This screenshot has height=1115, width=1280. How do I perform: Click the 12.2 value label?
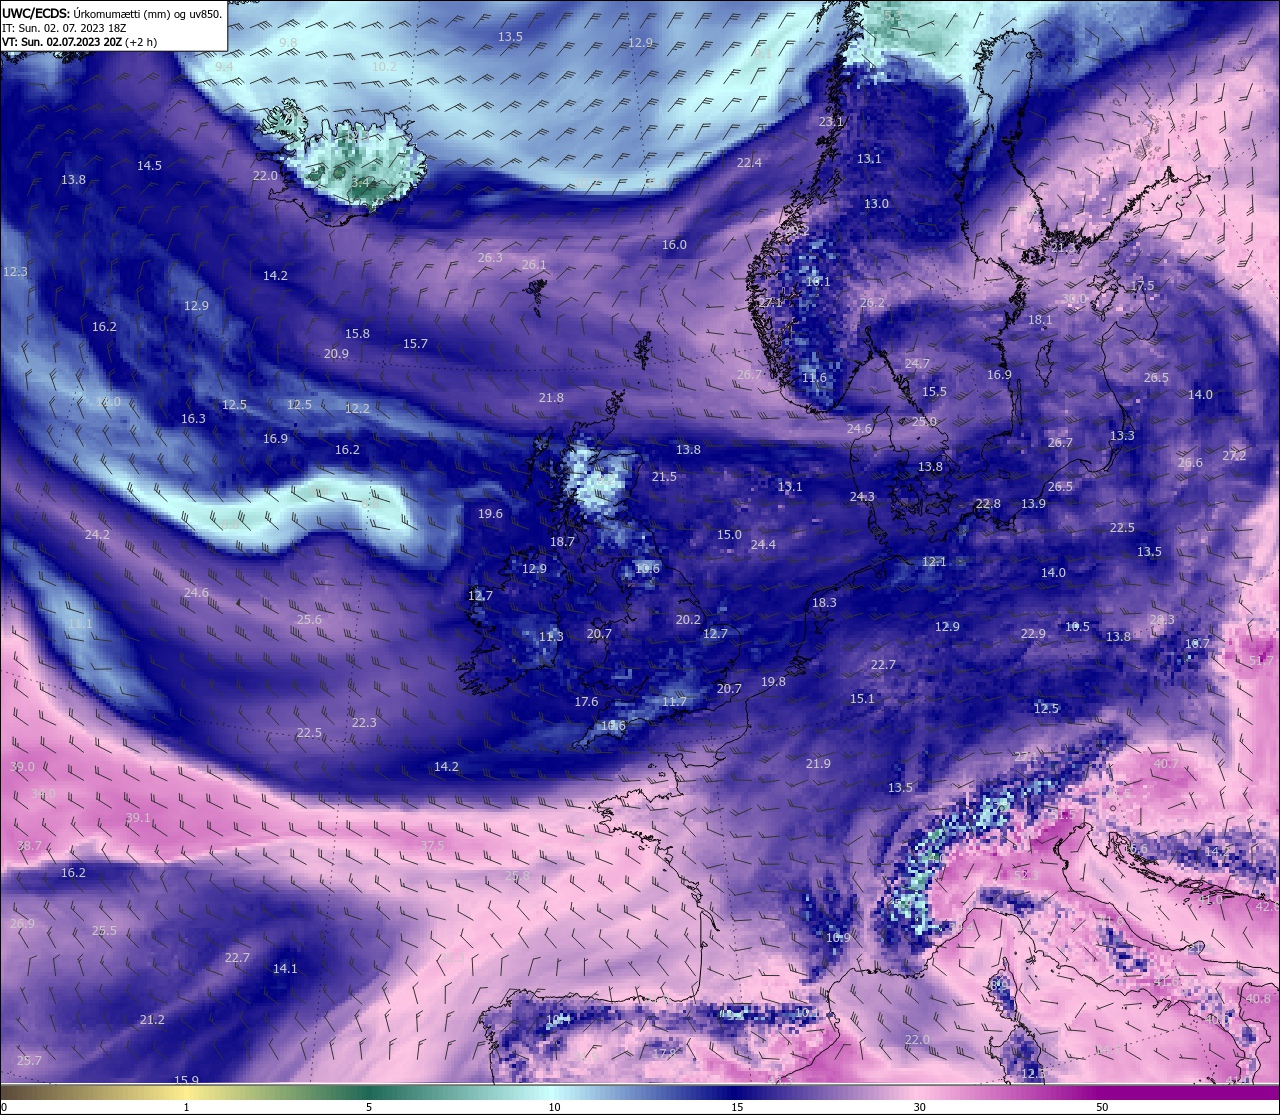click(357, 409)
